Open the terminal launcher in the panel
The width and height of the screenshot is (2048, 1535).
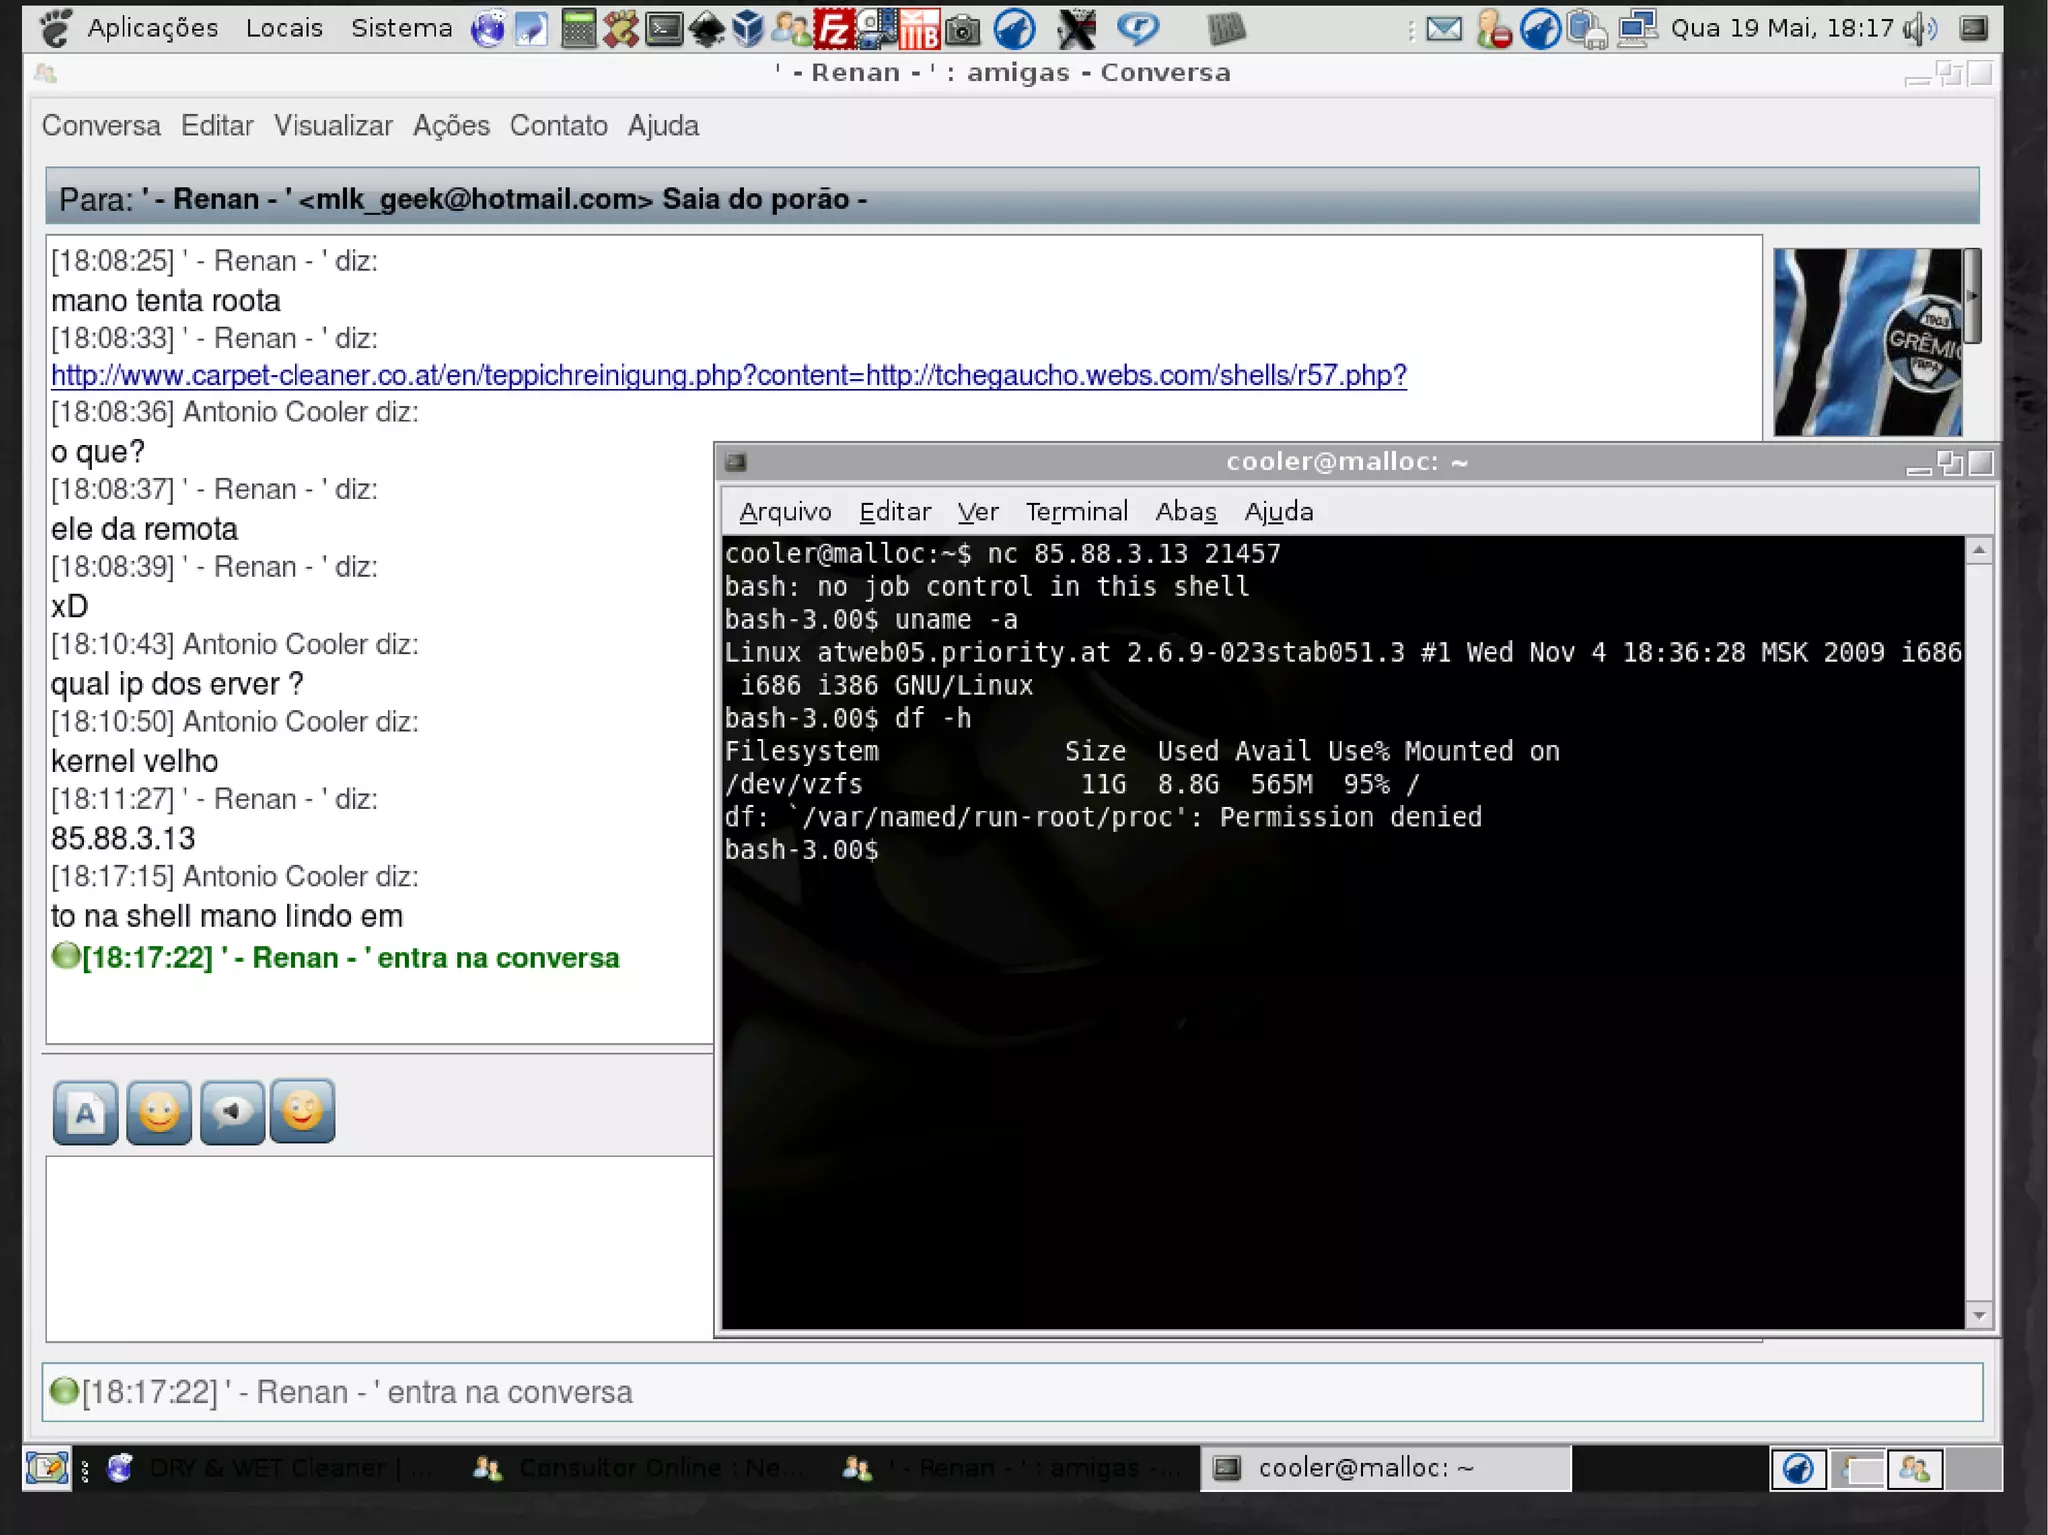click(x=664, y=29)
